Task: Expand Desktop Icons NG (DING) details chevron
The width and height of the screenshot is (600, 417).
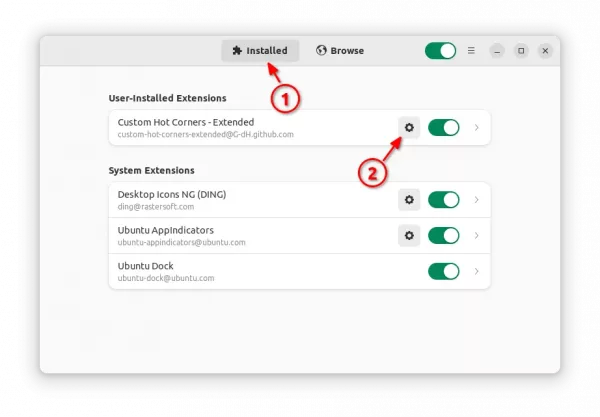Action: [x=476, y=200]
